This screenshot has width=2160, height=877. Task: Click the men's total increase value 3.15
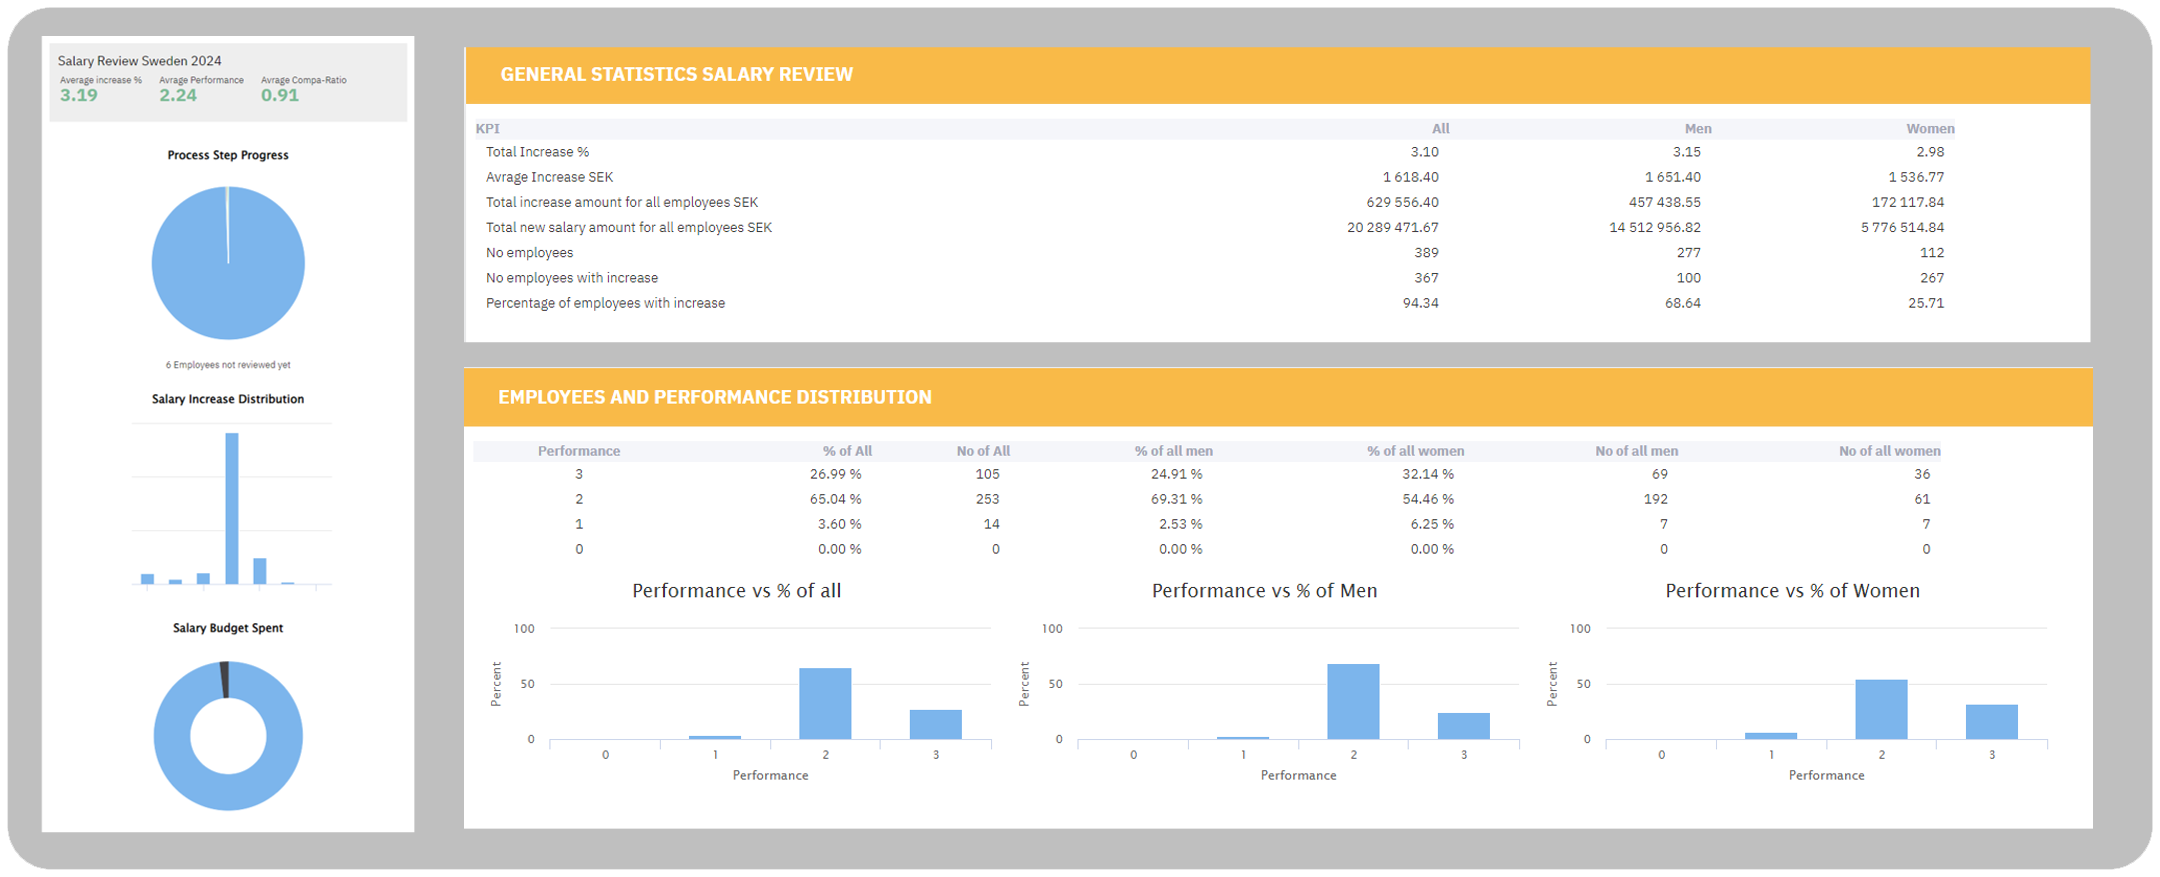pyautogui.click(x=1686, y=152)
